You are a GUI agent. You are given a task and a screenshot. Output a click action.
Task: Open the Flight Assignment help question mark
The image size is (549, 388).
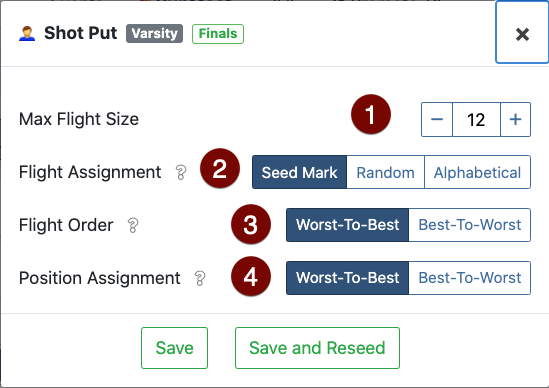pyautogui.click(x=181, y=172)
